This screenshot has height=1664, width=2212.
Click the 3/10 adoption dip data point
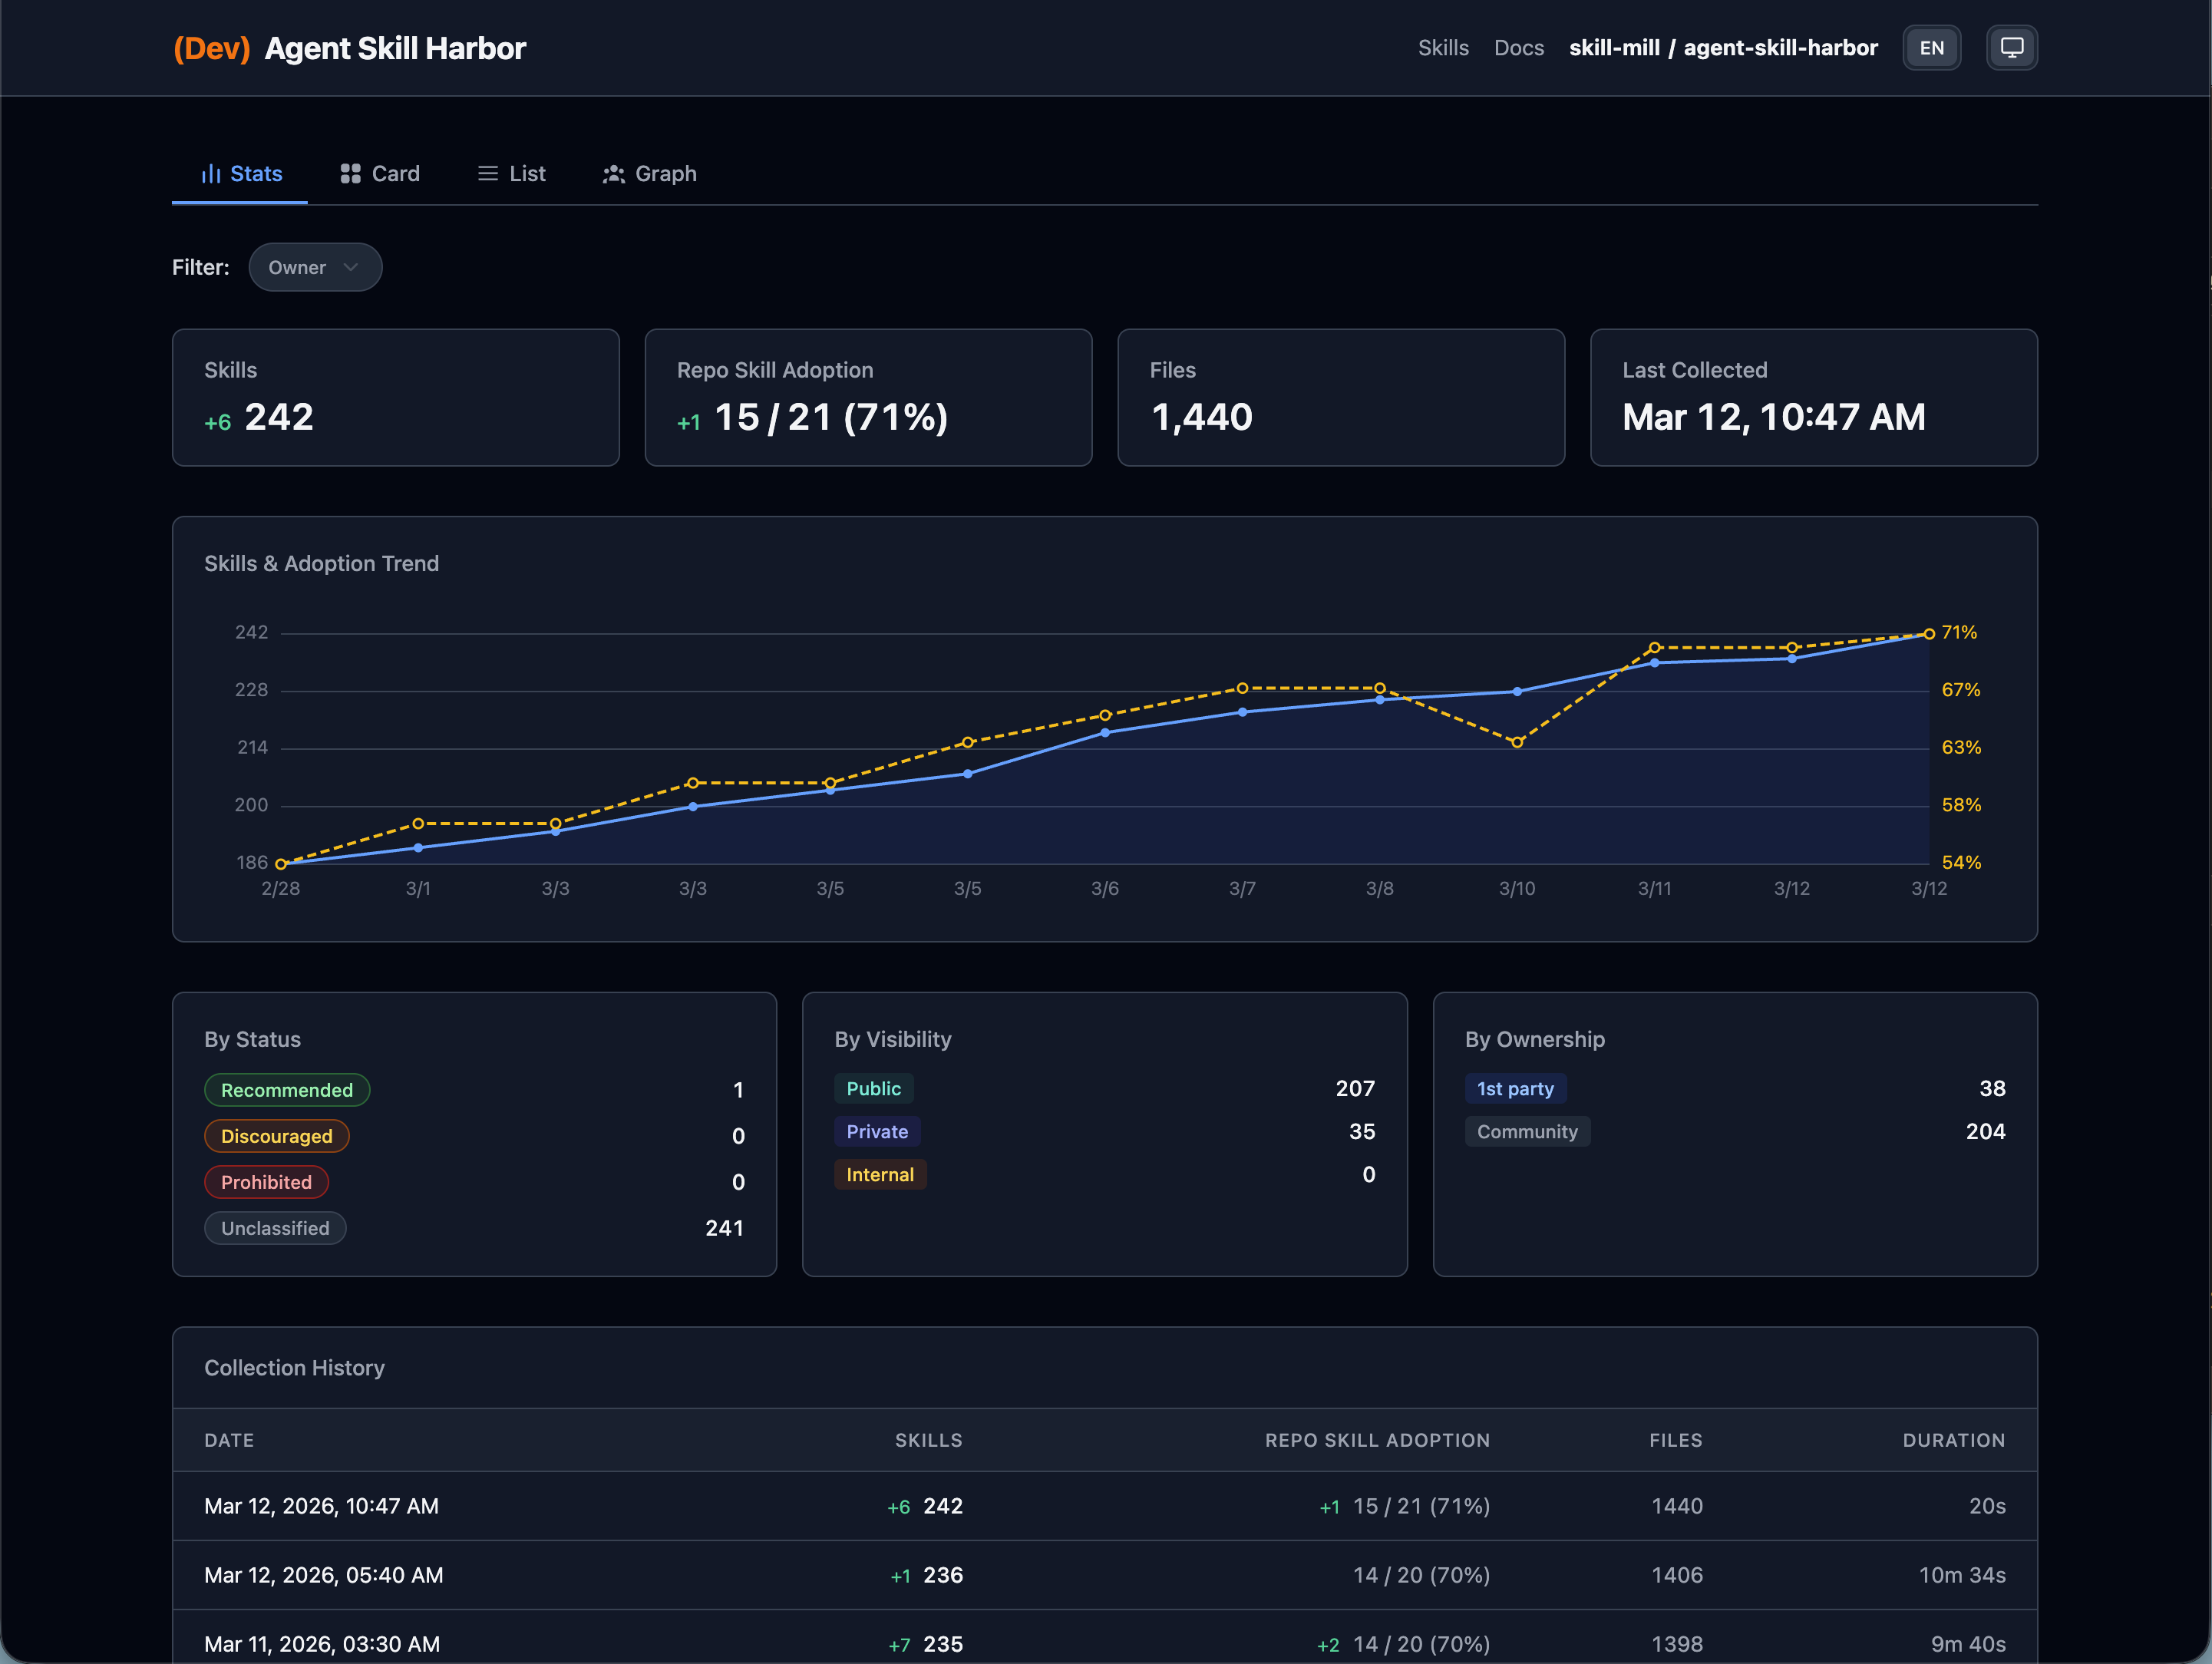1517,742
